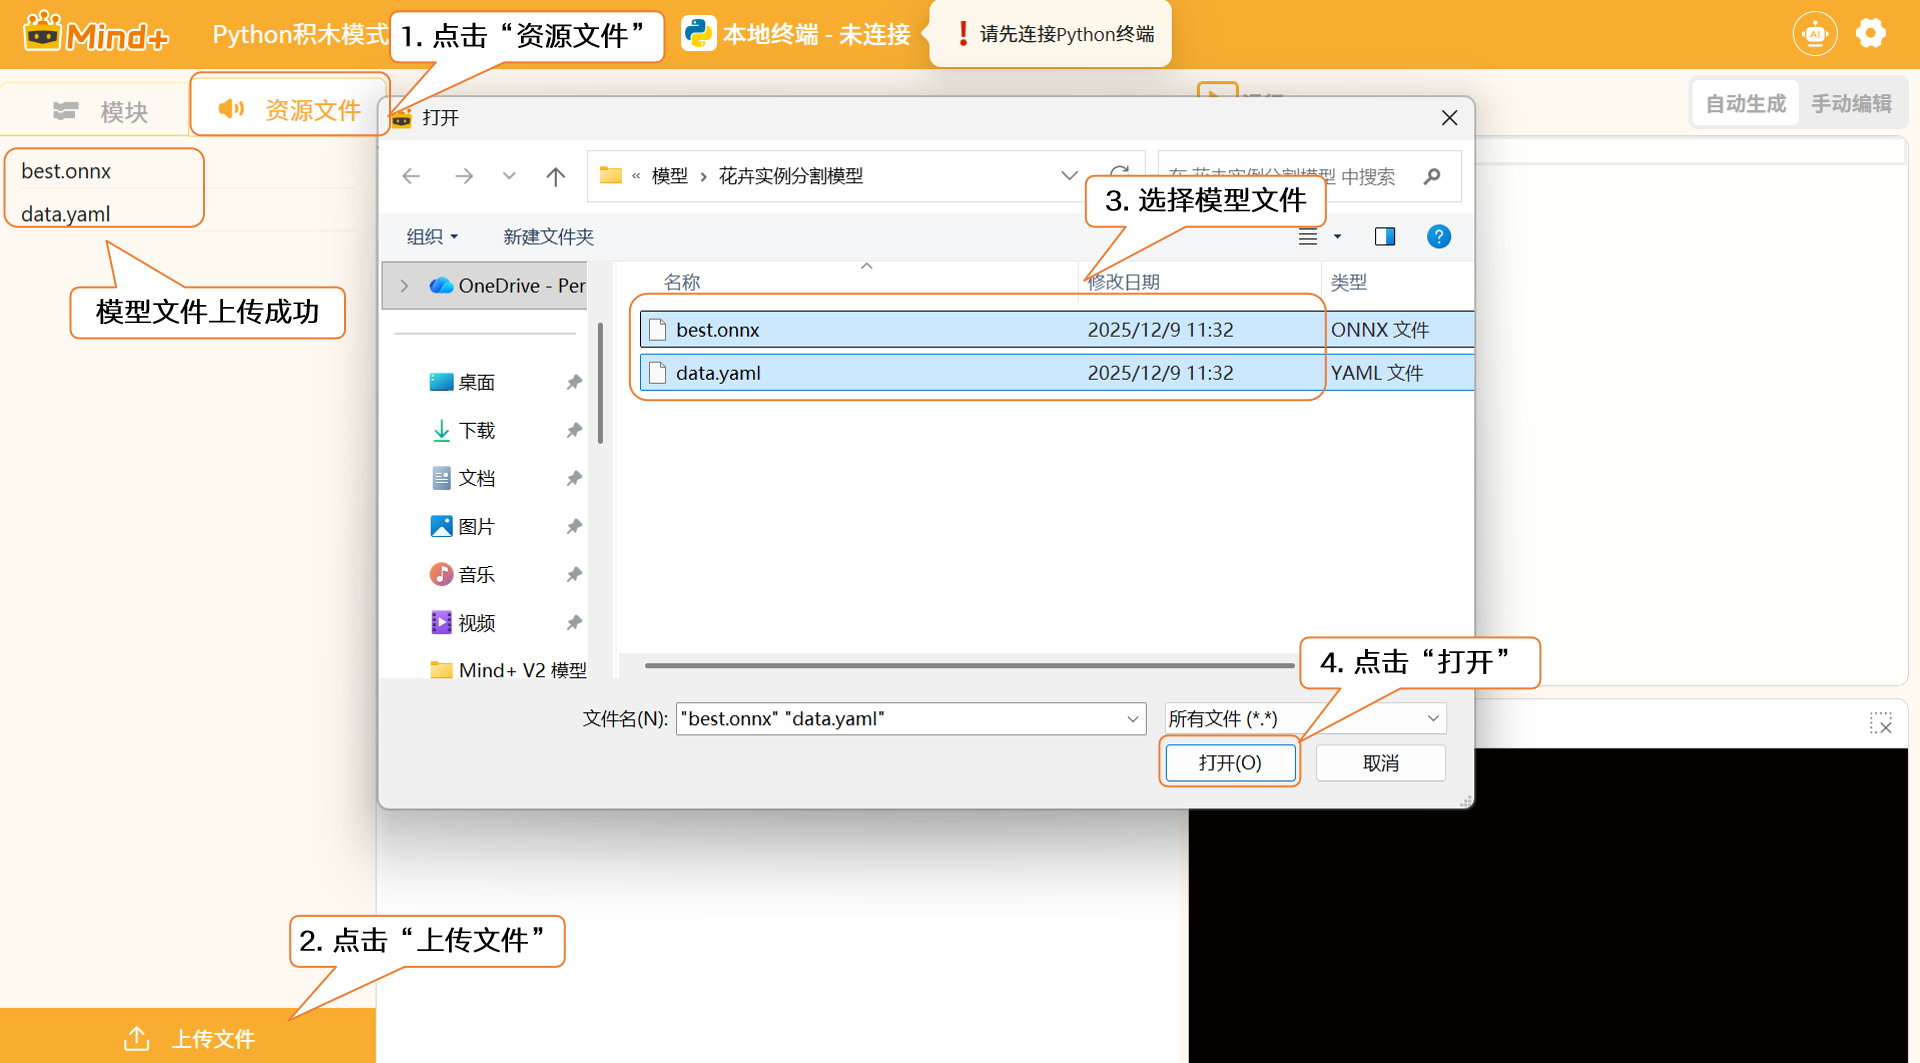Click the AI assistant robot icon
Image resolution: width=1920 pixels, height=1063 pixels.
1814,34
